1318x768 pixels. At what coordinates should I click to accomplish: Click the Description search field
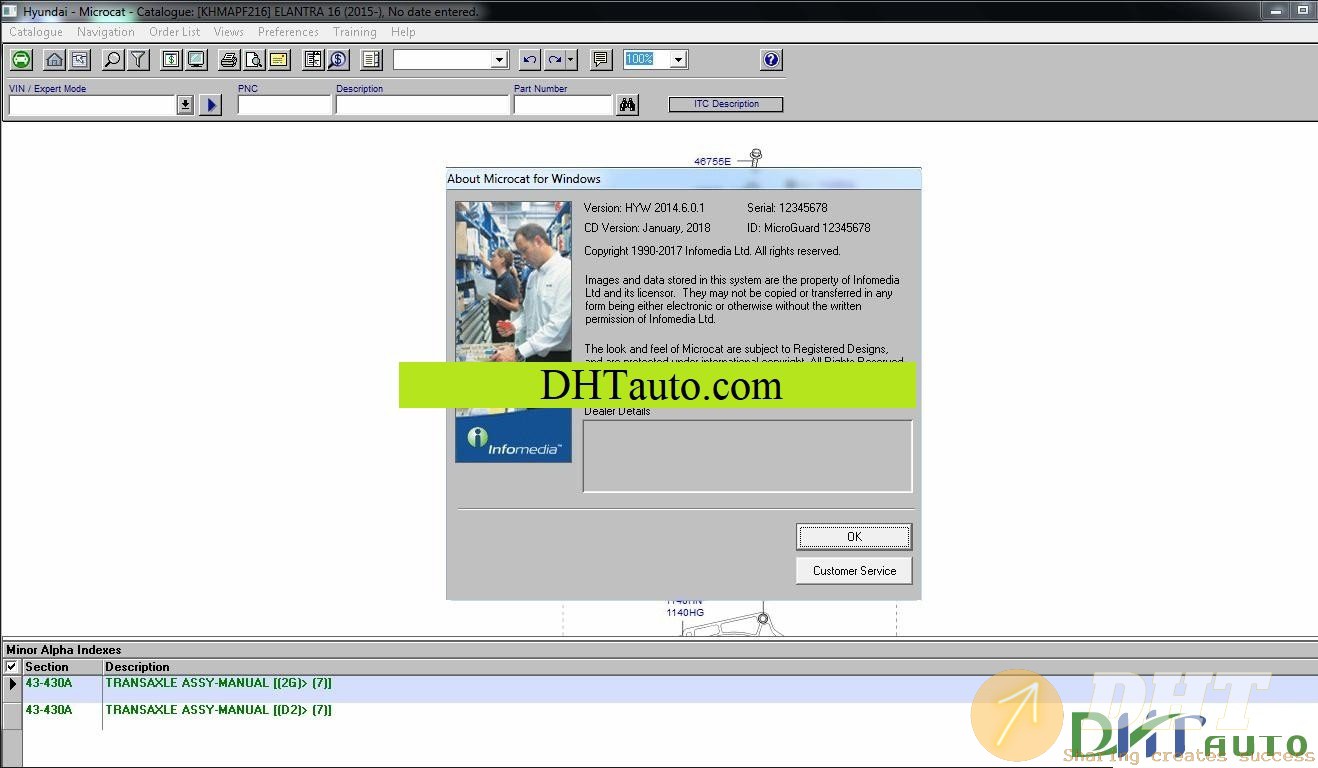pos(423,105)
